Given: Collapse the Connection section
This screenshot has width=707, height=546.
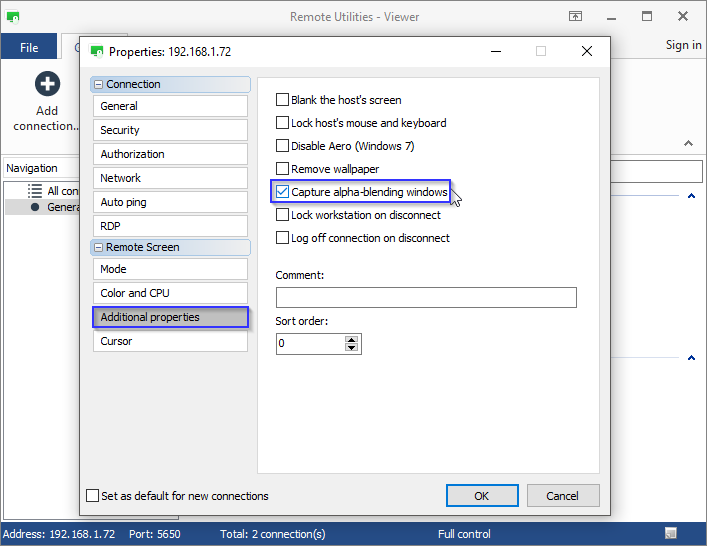Looking at the screenshot, I should pyautogui.click(x=99, y=85).
